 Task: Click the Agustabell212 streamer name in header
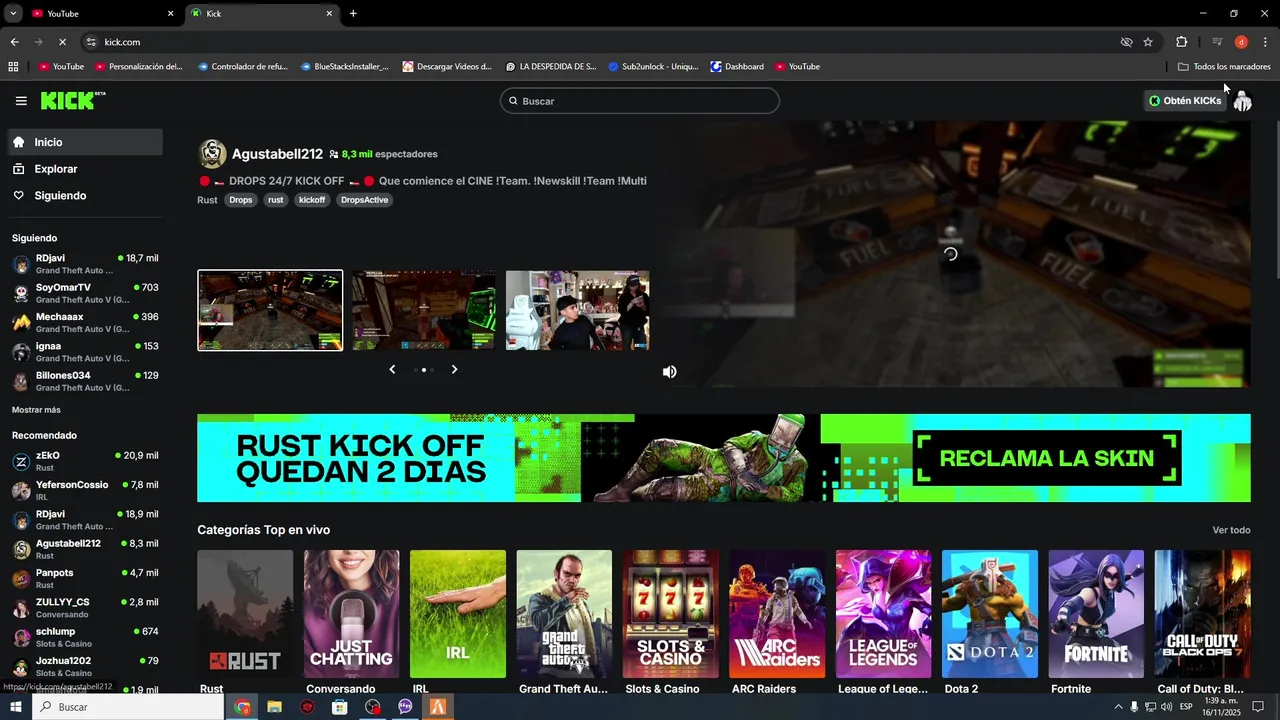[277, 154]
